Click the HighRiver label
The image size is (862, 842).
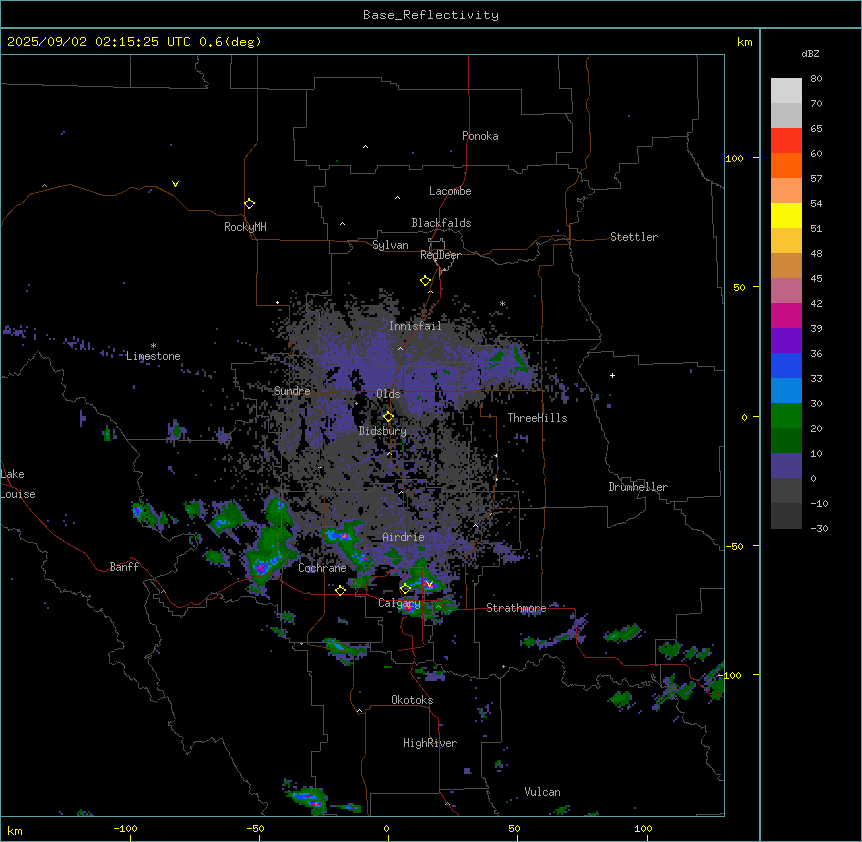430,743
